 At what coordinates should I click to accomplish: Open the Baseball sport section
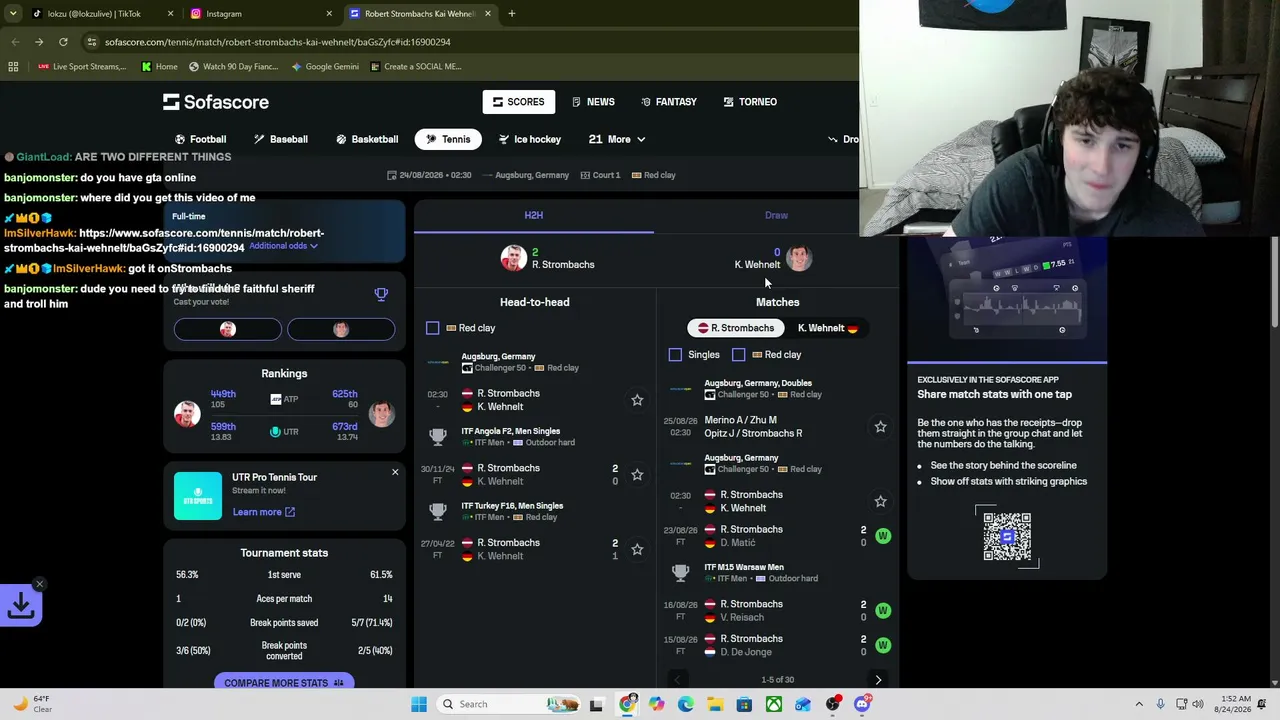pos(280,139)
